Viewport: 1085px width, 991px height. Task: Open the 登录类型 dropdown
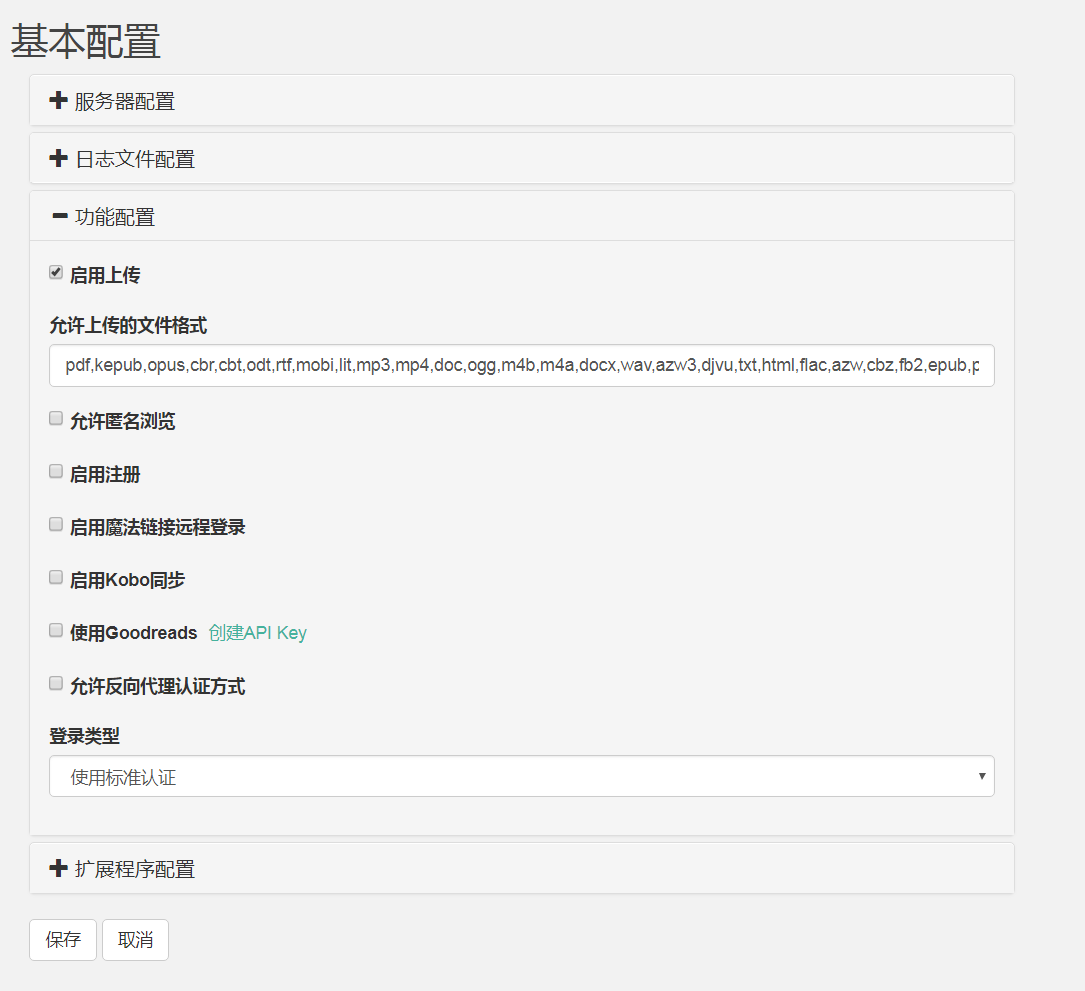(521, 775)
